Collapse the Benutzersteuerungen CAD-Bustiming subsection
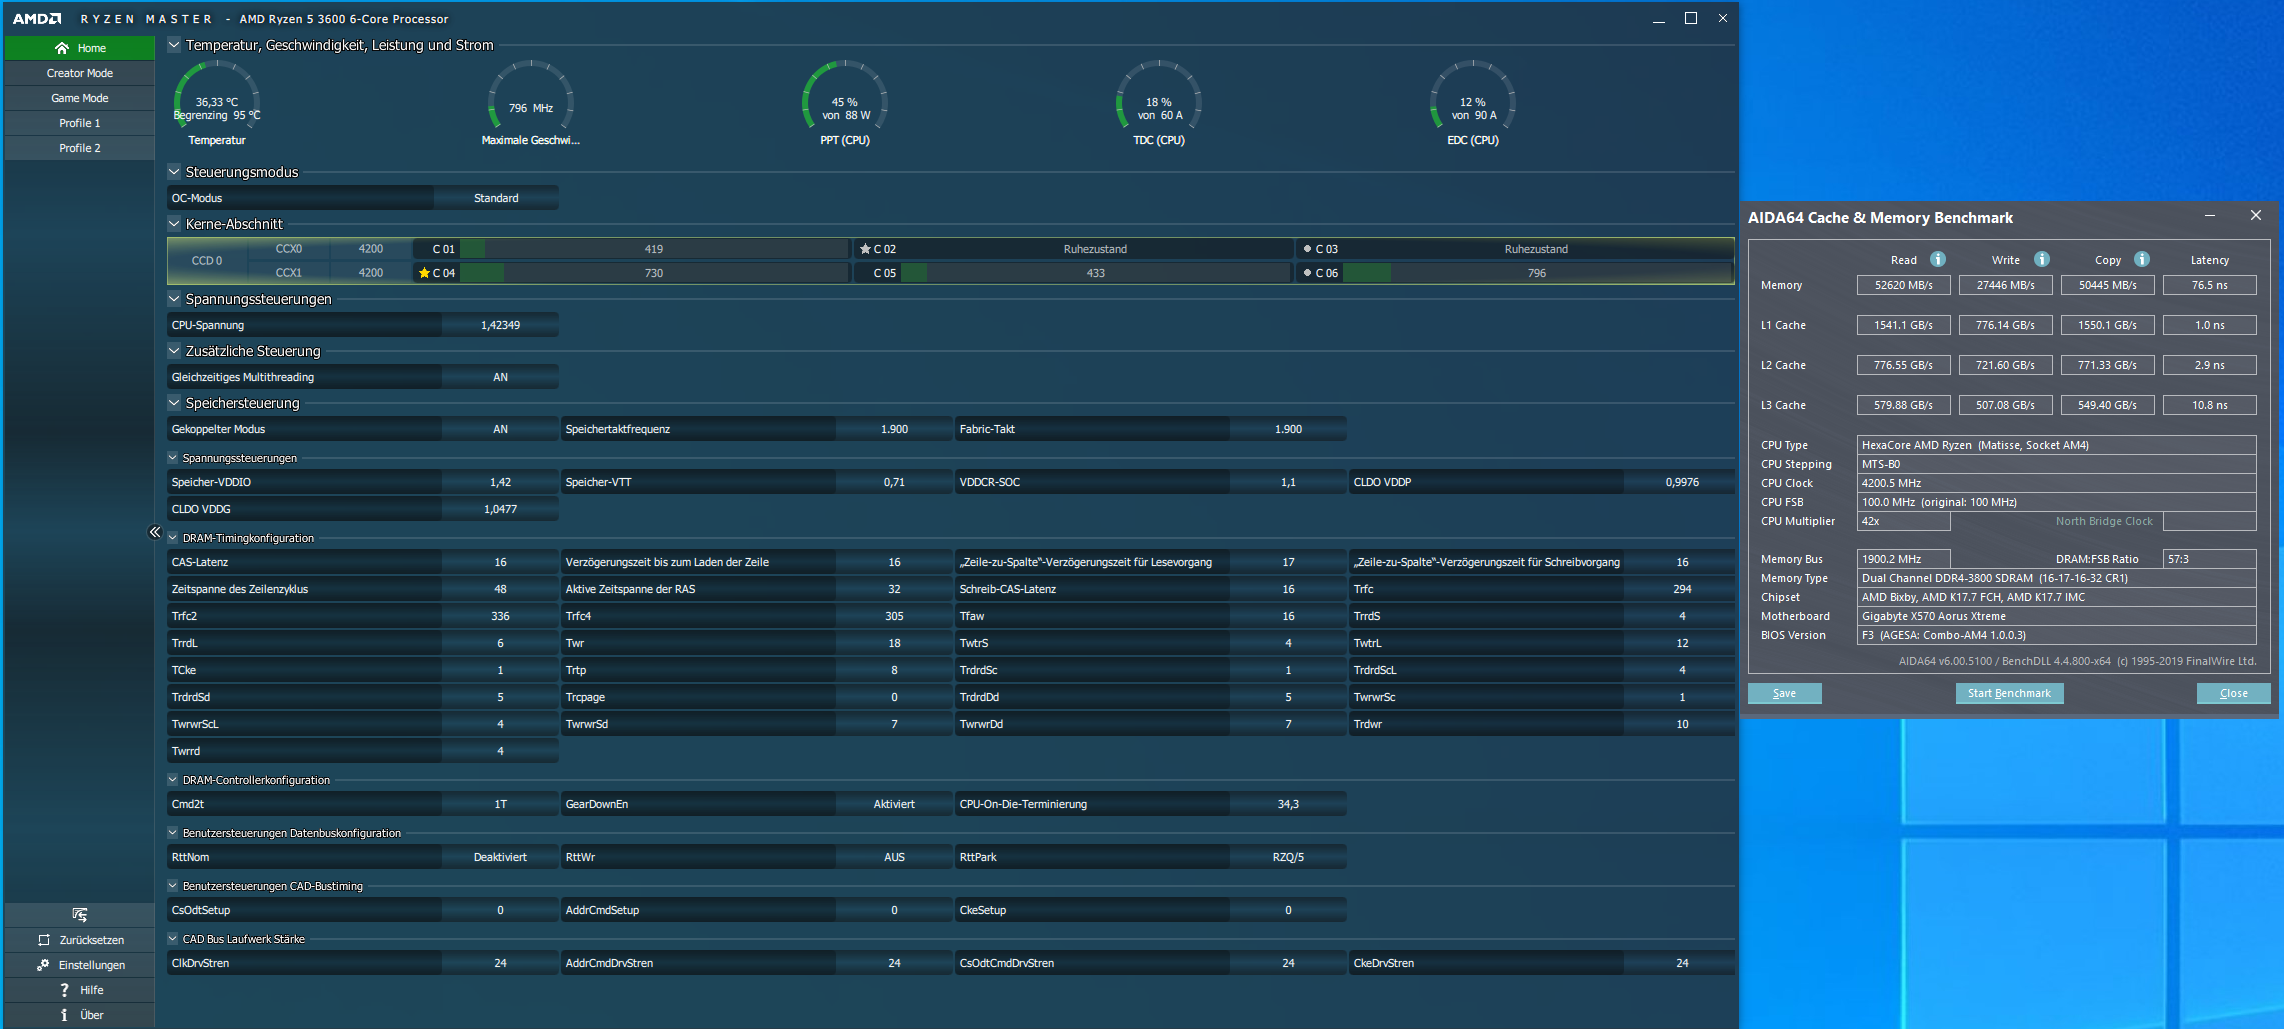The height and width of the screenshot is (1029, 2284). 173,886
